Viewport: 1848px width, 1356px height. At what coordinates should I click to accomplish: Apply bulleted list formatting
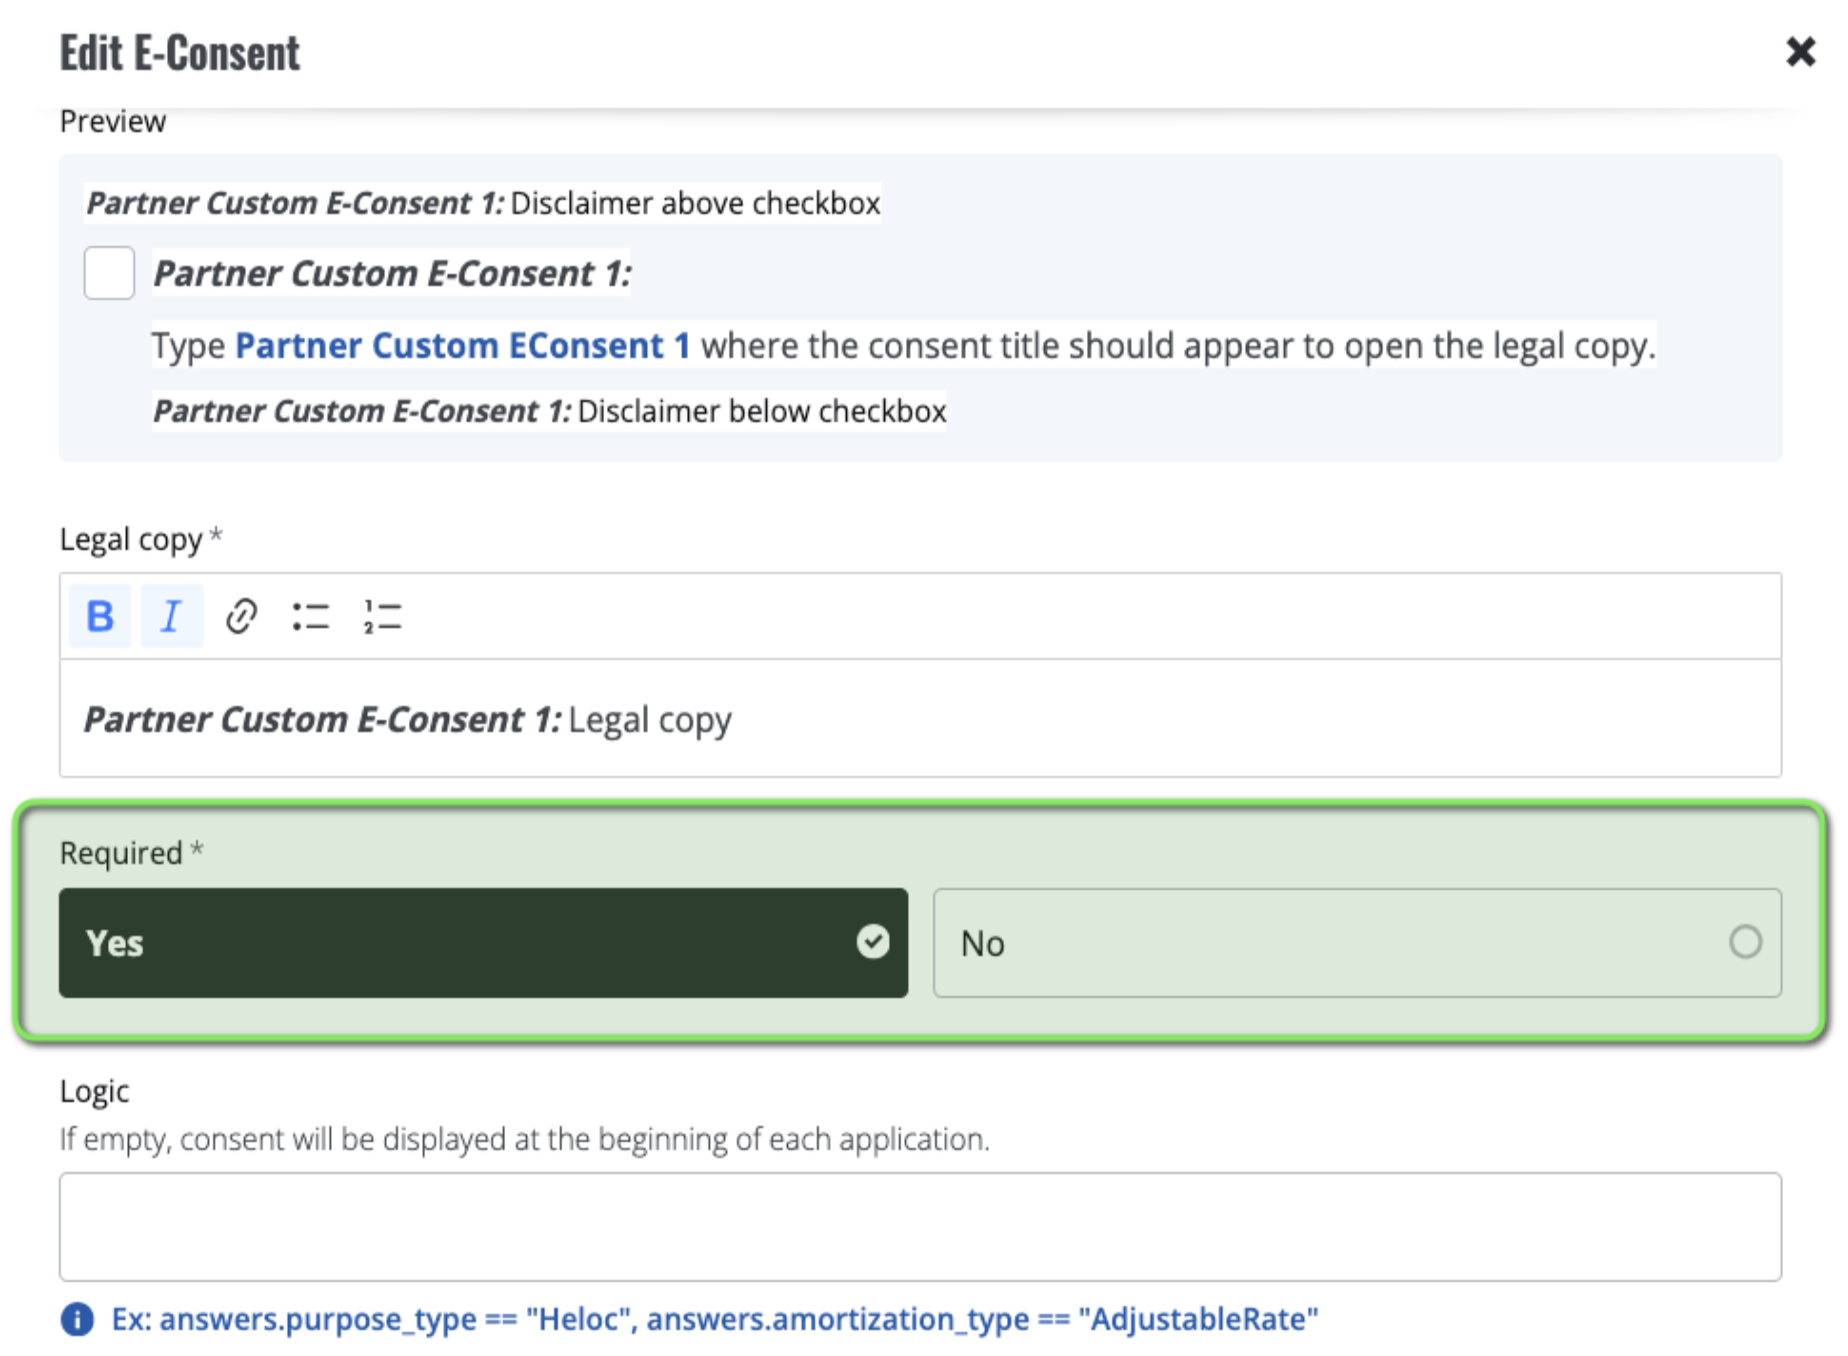(x=311, y=616)
